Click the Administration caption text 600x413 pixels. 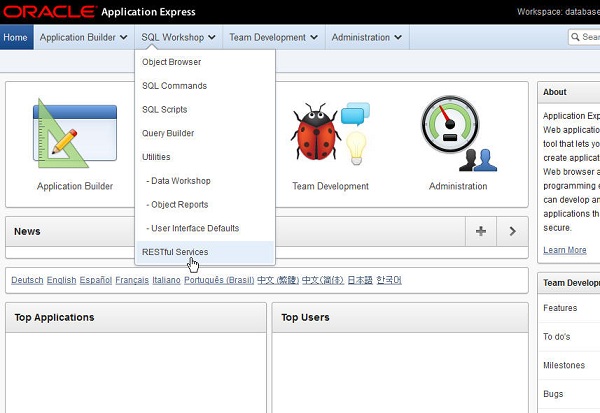click(458, 186)
